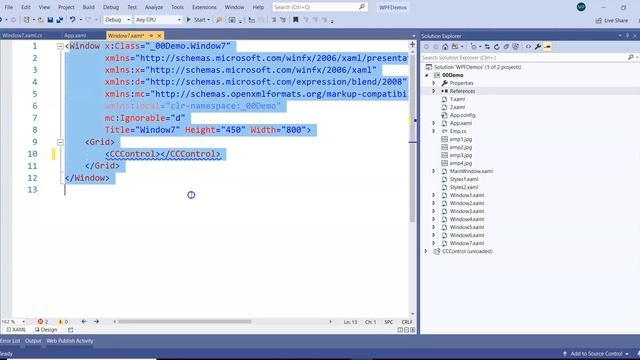The height and width of the screenshot is (360, 640).
Task: Click the Save All icon in the toolbar
Action: click(x=60, y=20)
